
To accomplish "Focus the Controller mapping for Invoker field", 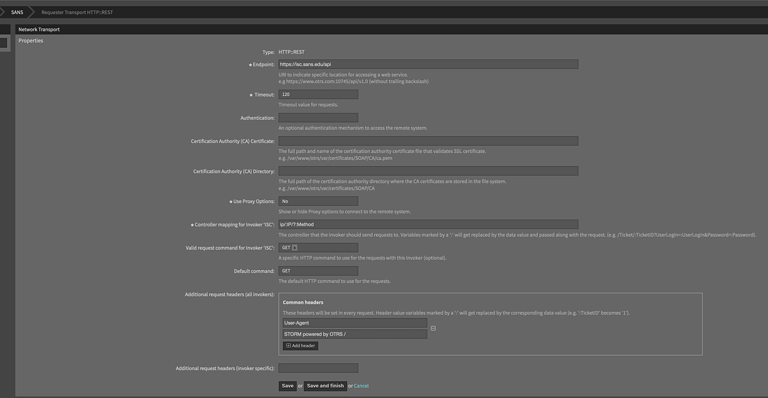I will click(429, 224).
